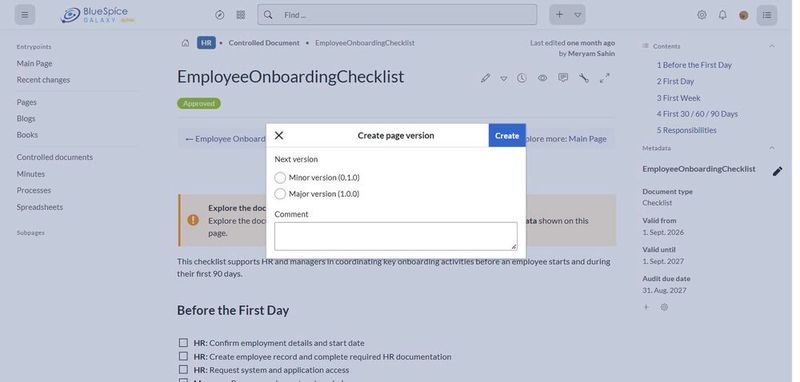Screen dimensions: 800x382
Task: Expand the new-page options arrow next to plus
Action: click(x=578, y=15)
